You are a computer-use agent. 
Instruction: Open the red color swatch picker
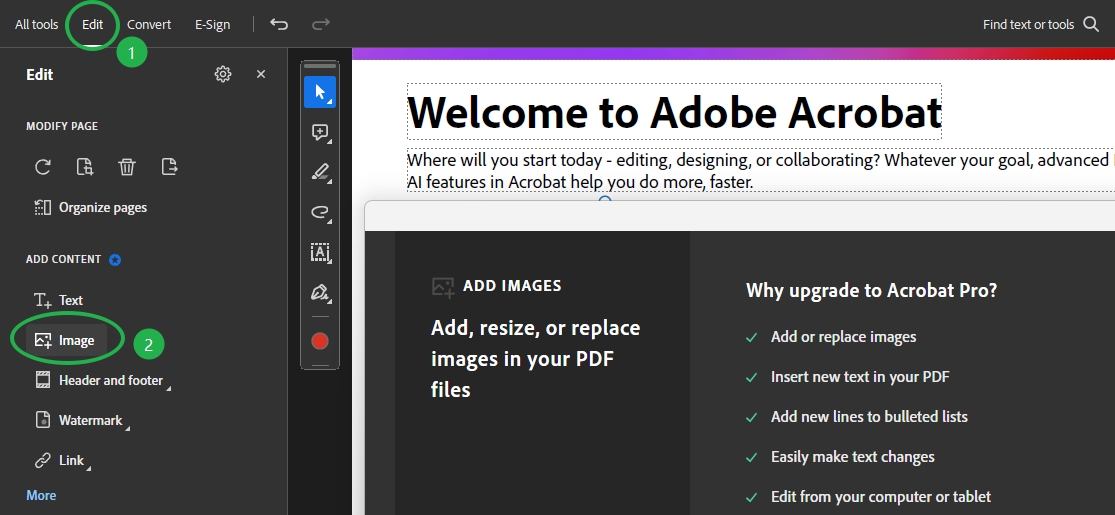click(x=320, y=341)
